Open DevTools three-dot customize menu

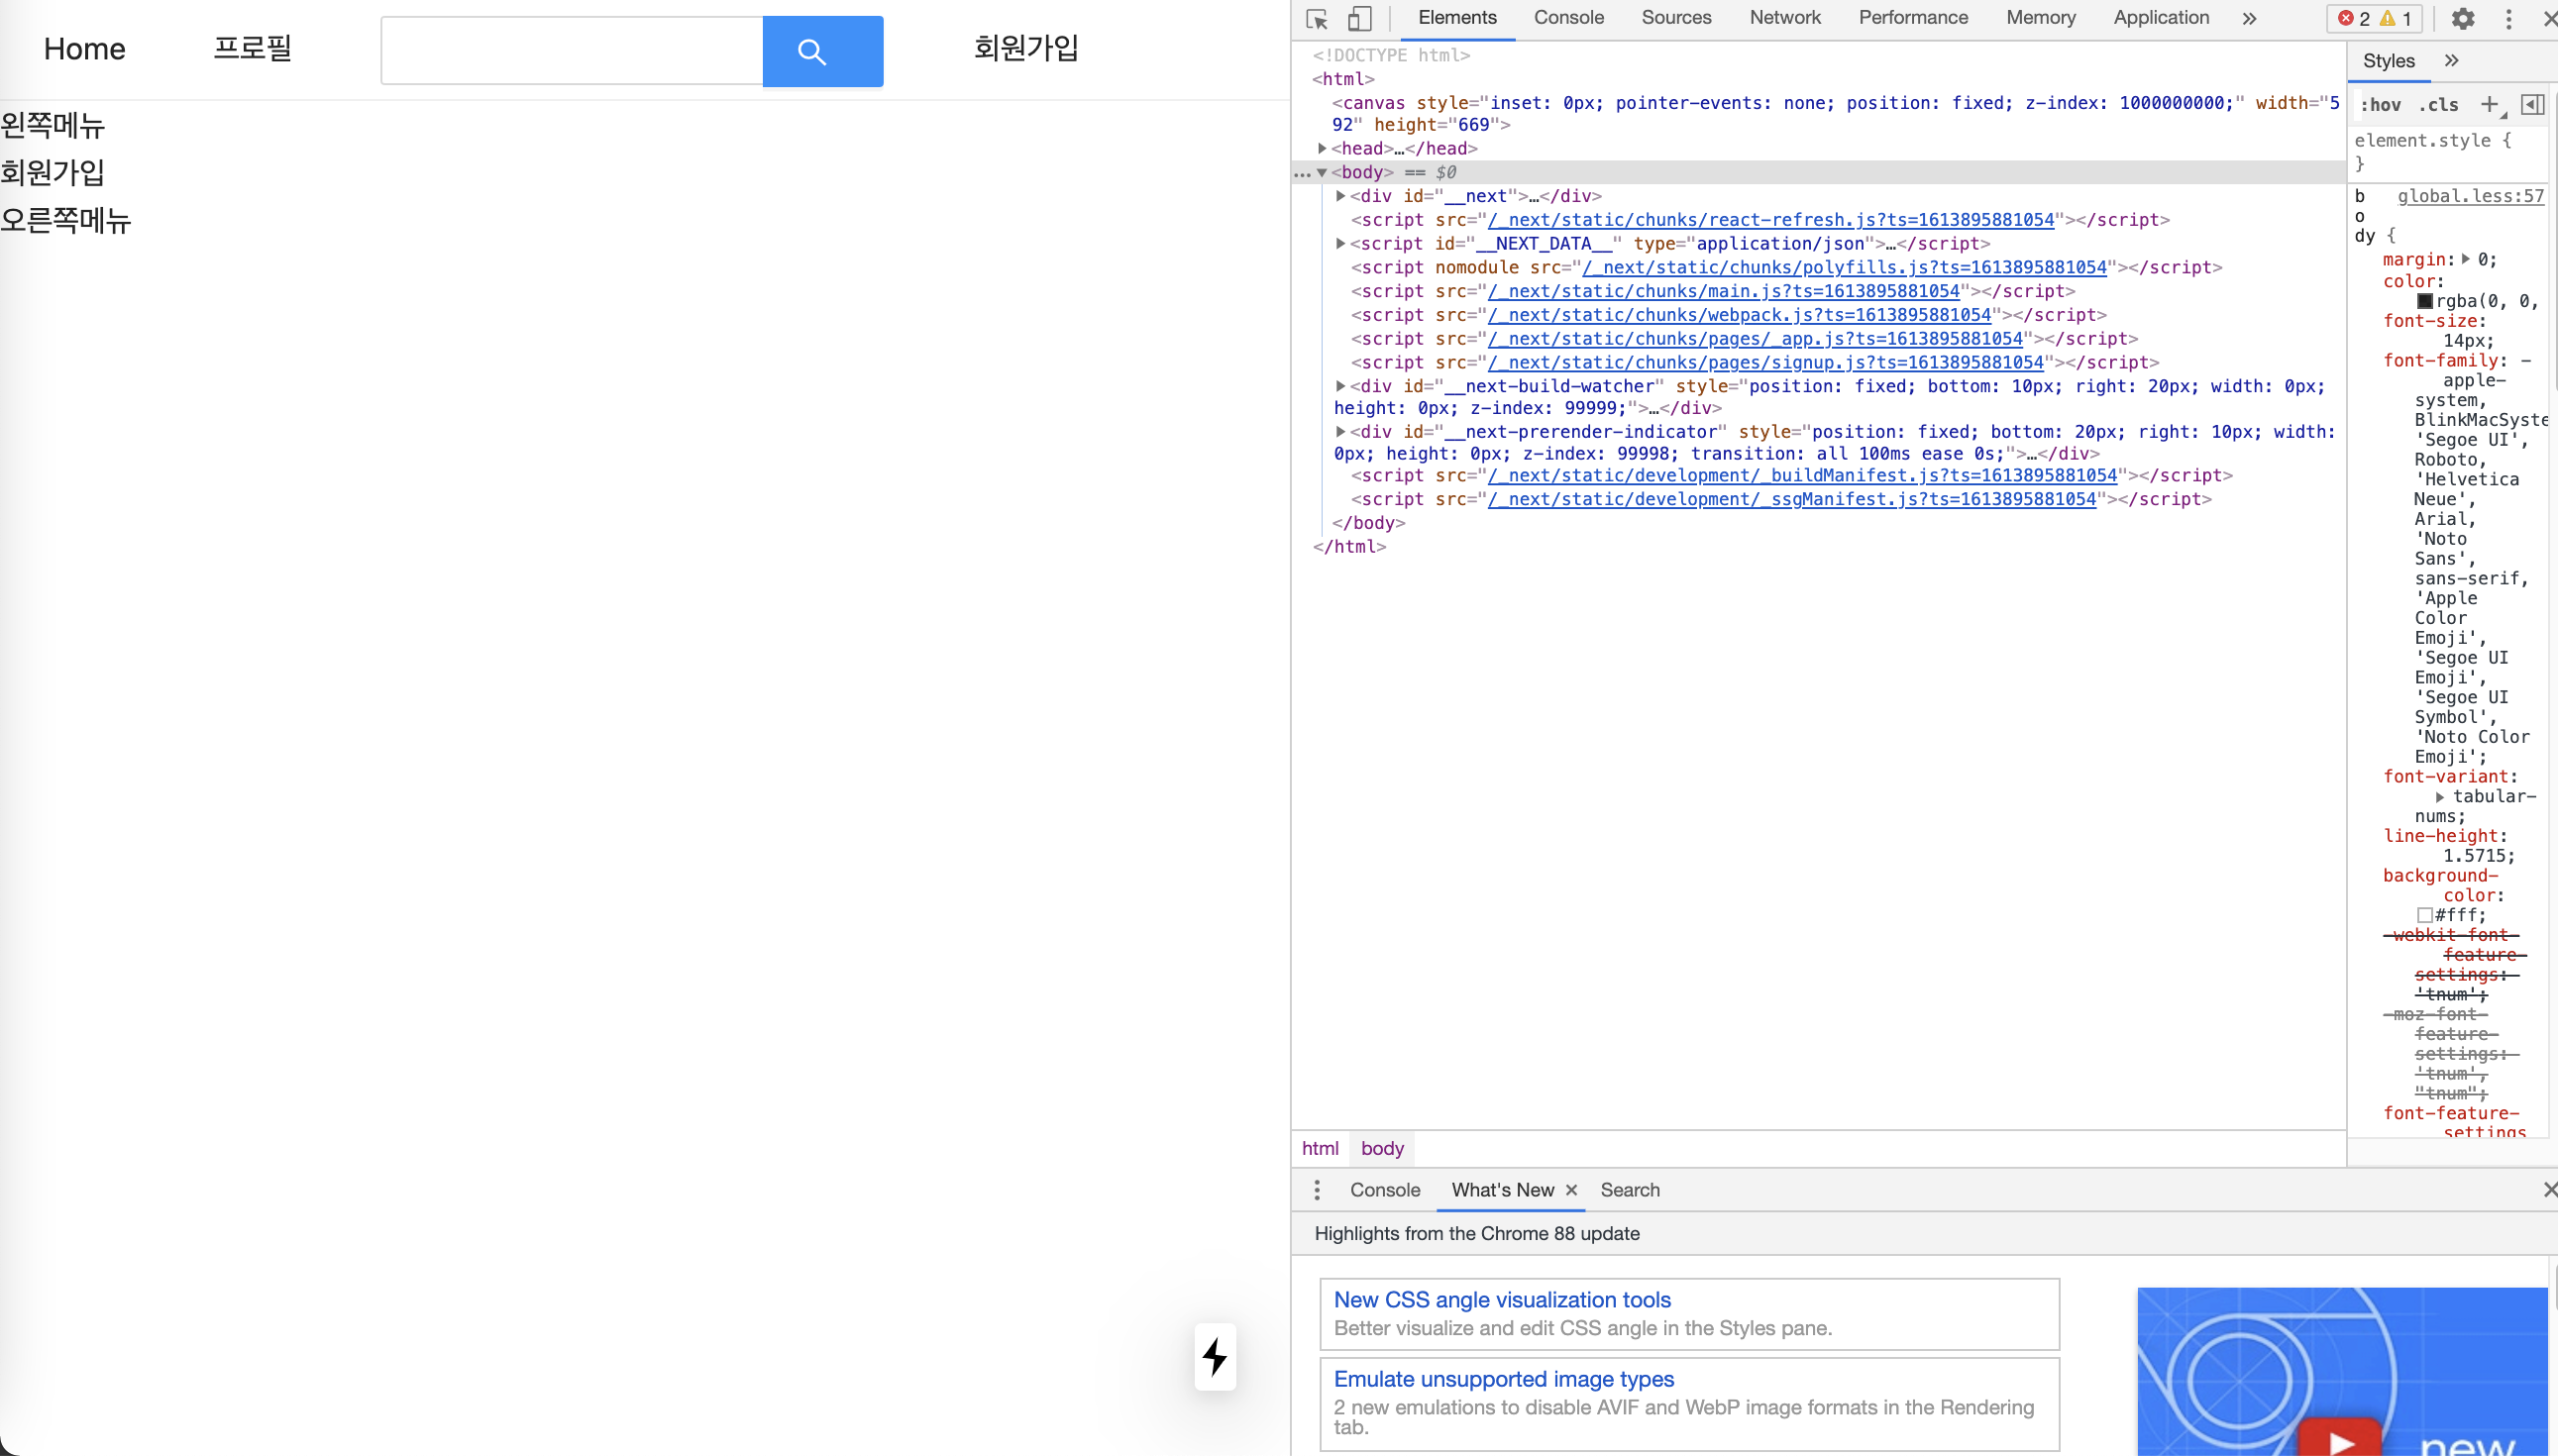(x=2508, y=19)
